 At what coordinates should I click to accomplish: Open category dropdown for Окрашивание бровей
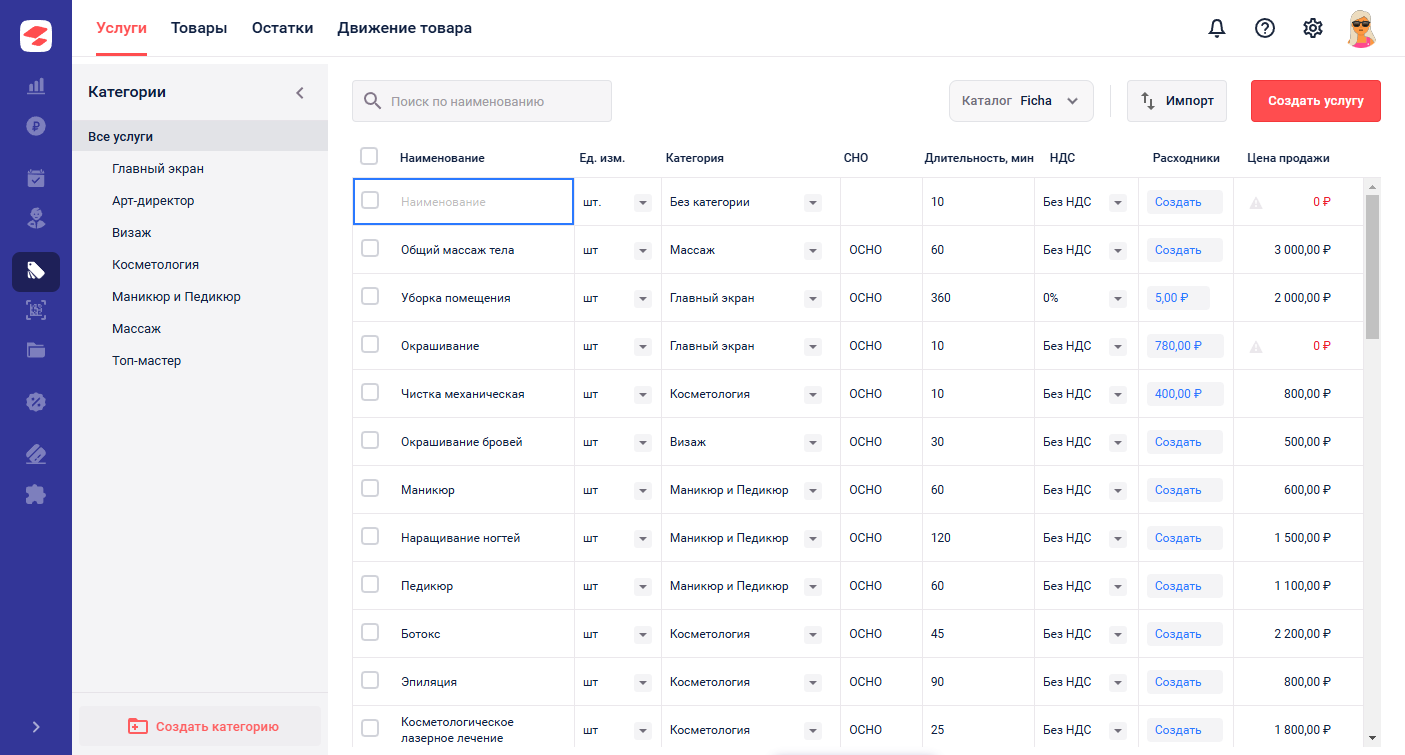click(813, 443)
